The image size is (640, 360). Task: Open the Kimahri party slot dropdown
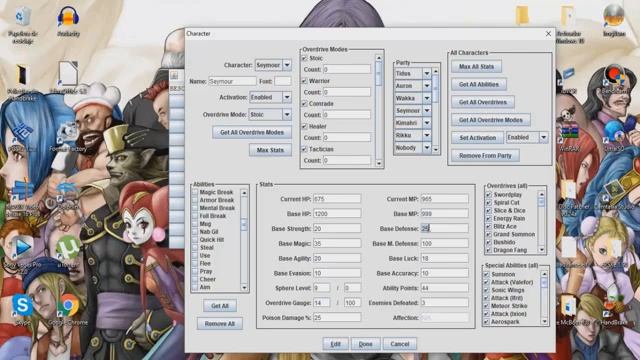click(427, 123)
